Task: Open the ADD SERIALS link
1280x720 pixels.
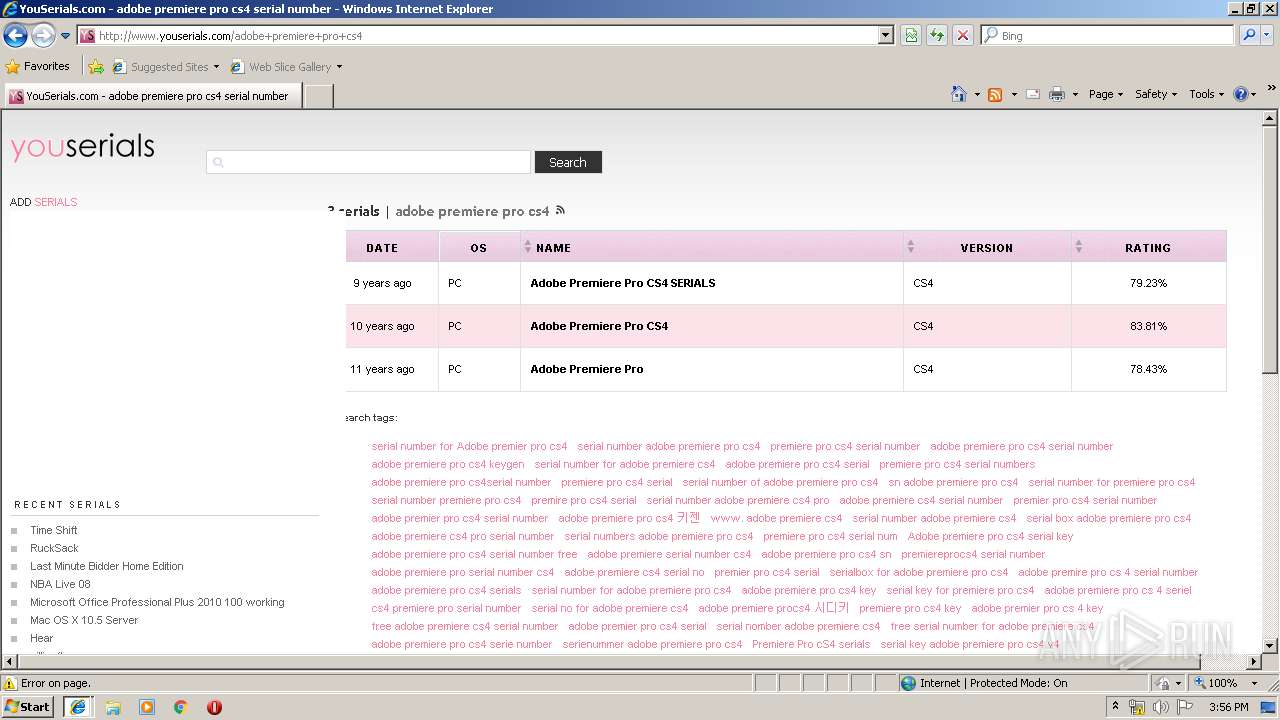Action: (x=43, y=202)
